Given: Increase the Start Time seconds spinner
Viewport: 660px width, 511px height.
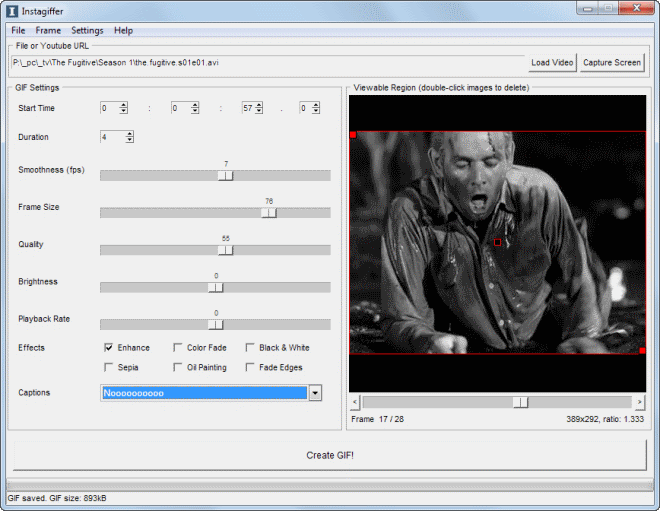Looking at the screenshot, I should tap(259, 105).
